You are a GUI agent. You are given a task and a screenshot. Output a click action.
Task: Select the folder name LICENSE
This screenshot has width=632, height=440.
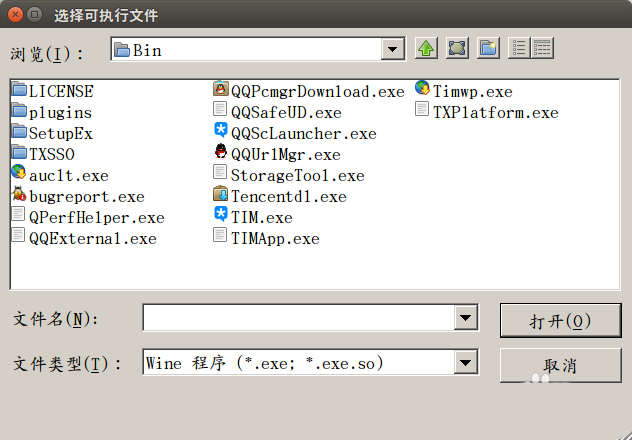tap(61, 92)
